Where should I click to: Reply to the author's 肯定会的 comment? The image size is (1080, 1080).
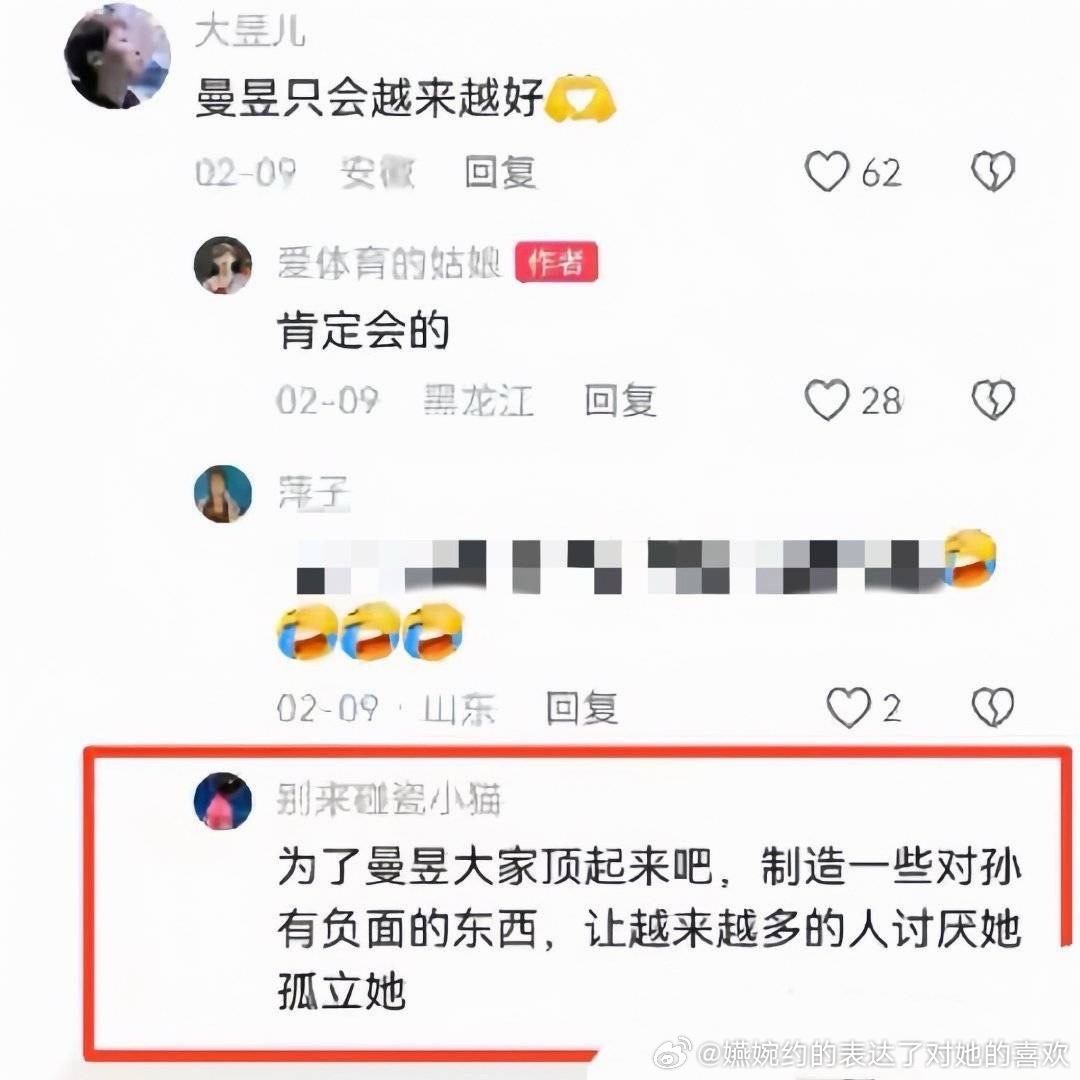(620, 400)
